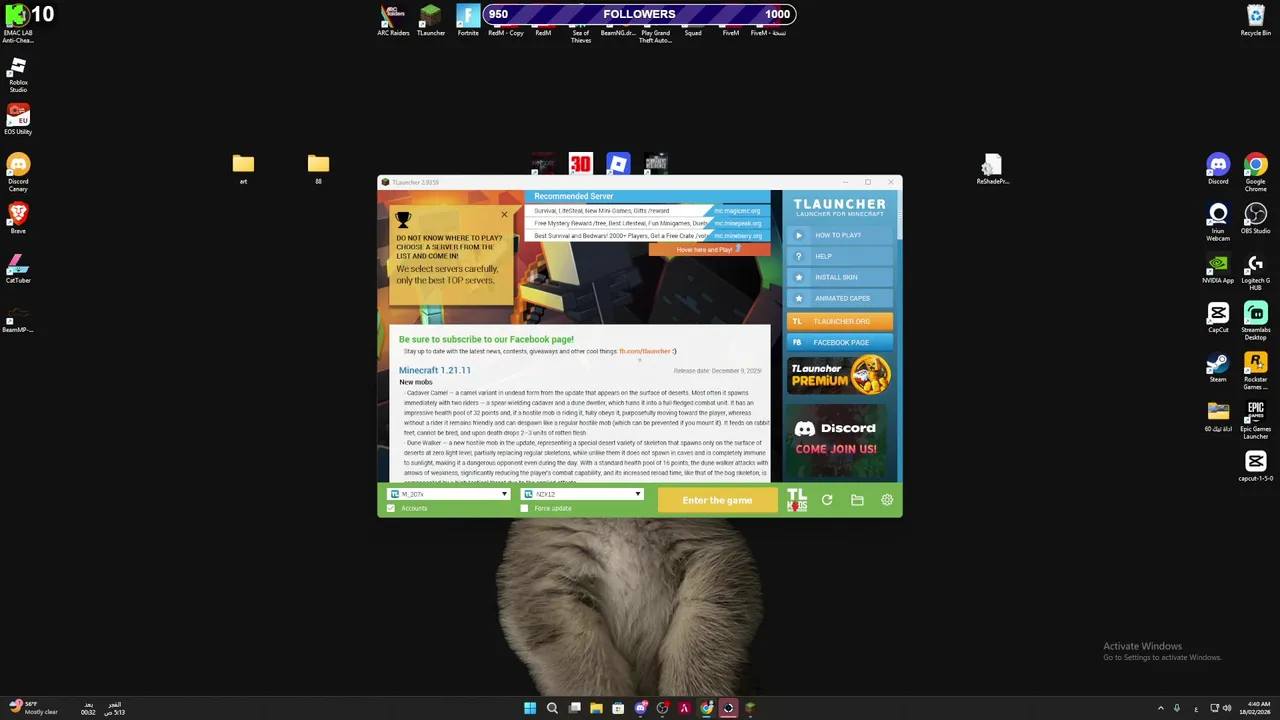The image size is (1280, 720).
Task: Open the Brave browser desktop icon
Action: tap(18, 218)
